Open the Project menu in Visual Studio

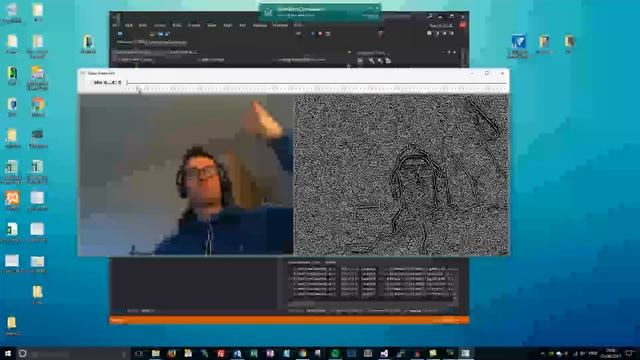pyautogui.click(x=160, y=25)
